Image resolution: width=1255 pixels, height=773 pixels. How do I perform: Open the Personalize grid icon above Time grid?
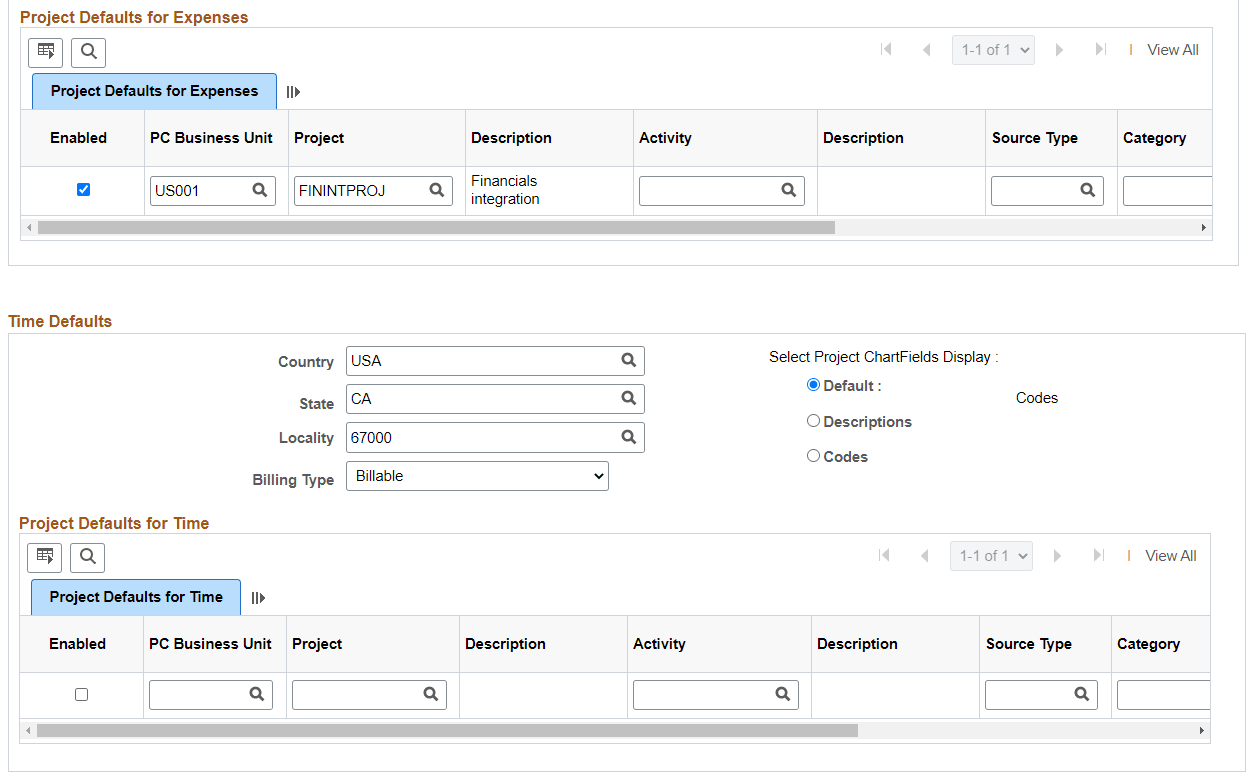tap(44, 557)
